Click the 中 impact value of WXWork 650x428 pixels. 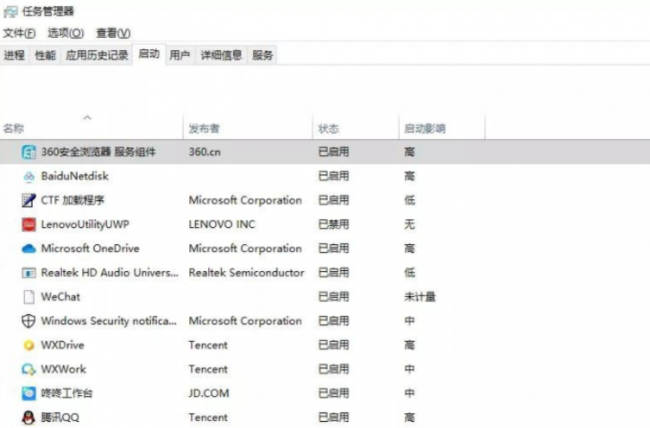[x=410, y=369]
